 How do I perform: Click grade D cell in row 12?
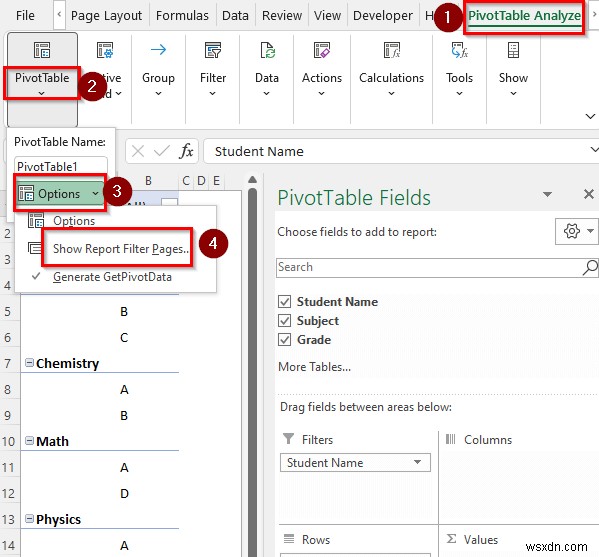pos(125,493)
